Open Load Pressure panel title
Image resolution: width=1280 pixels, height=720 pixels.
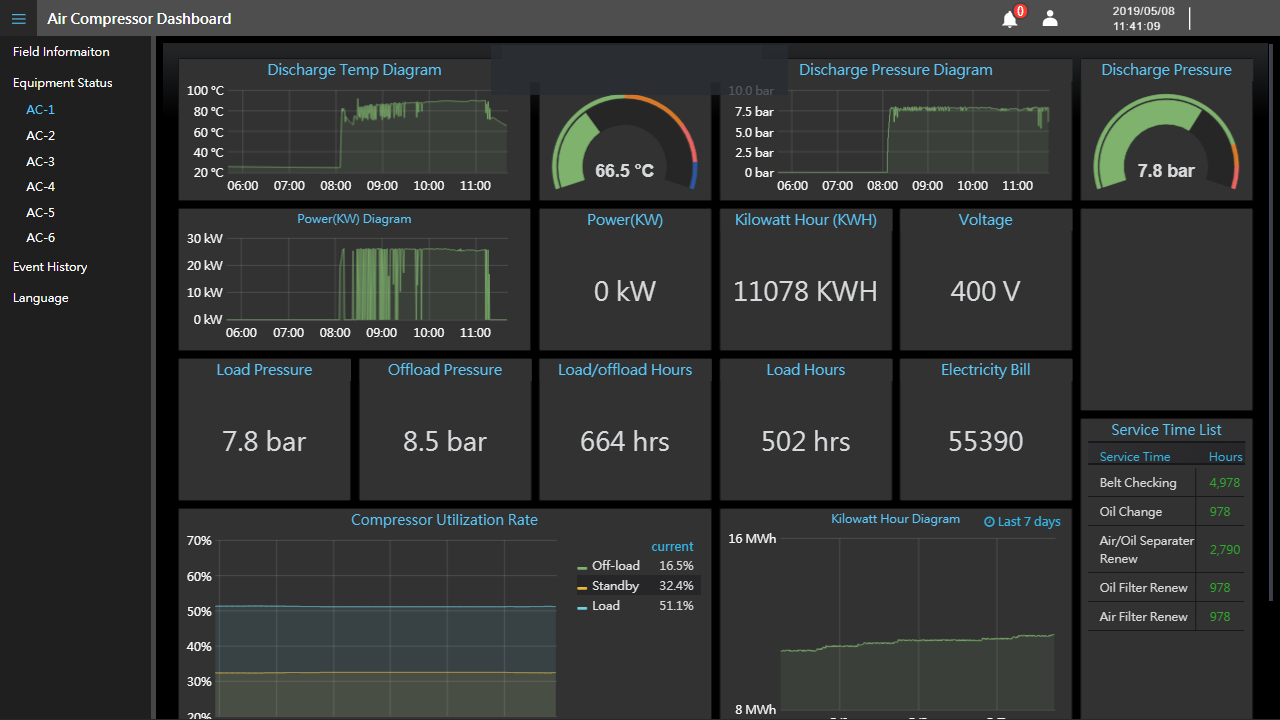(x=264, y=370)
